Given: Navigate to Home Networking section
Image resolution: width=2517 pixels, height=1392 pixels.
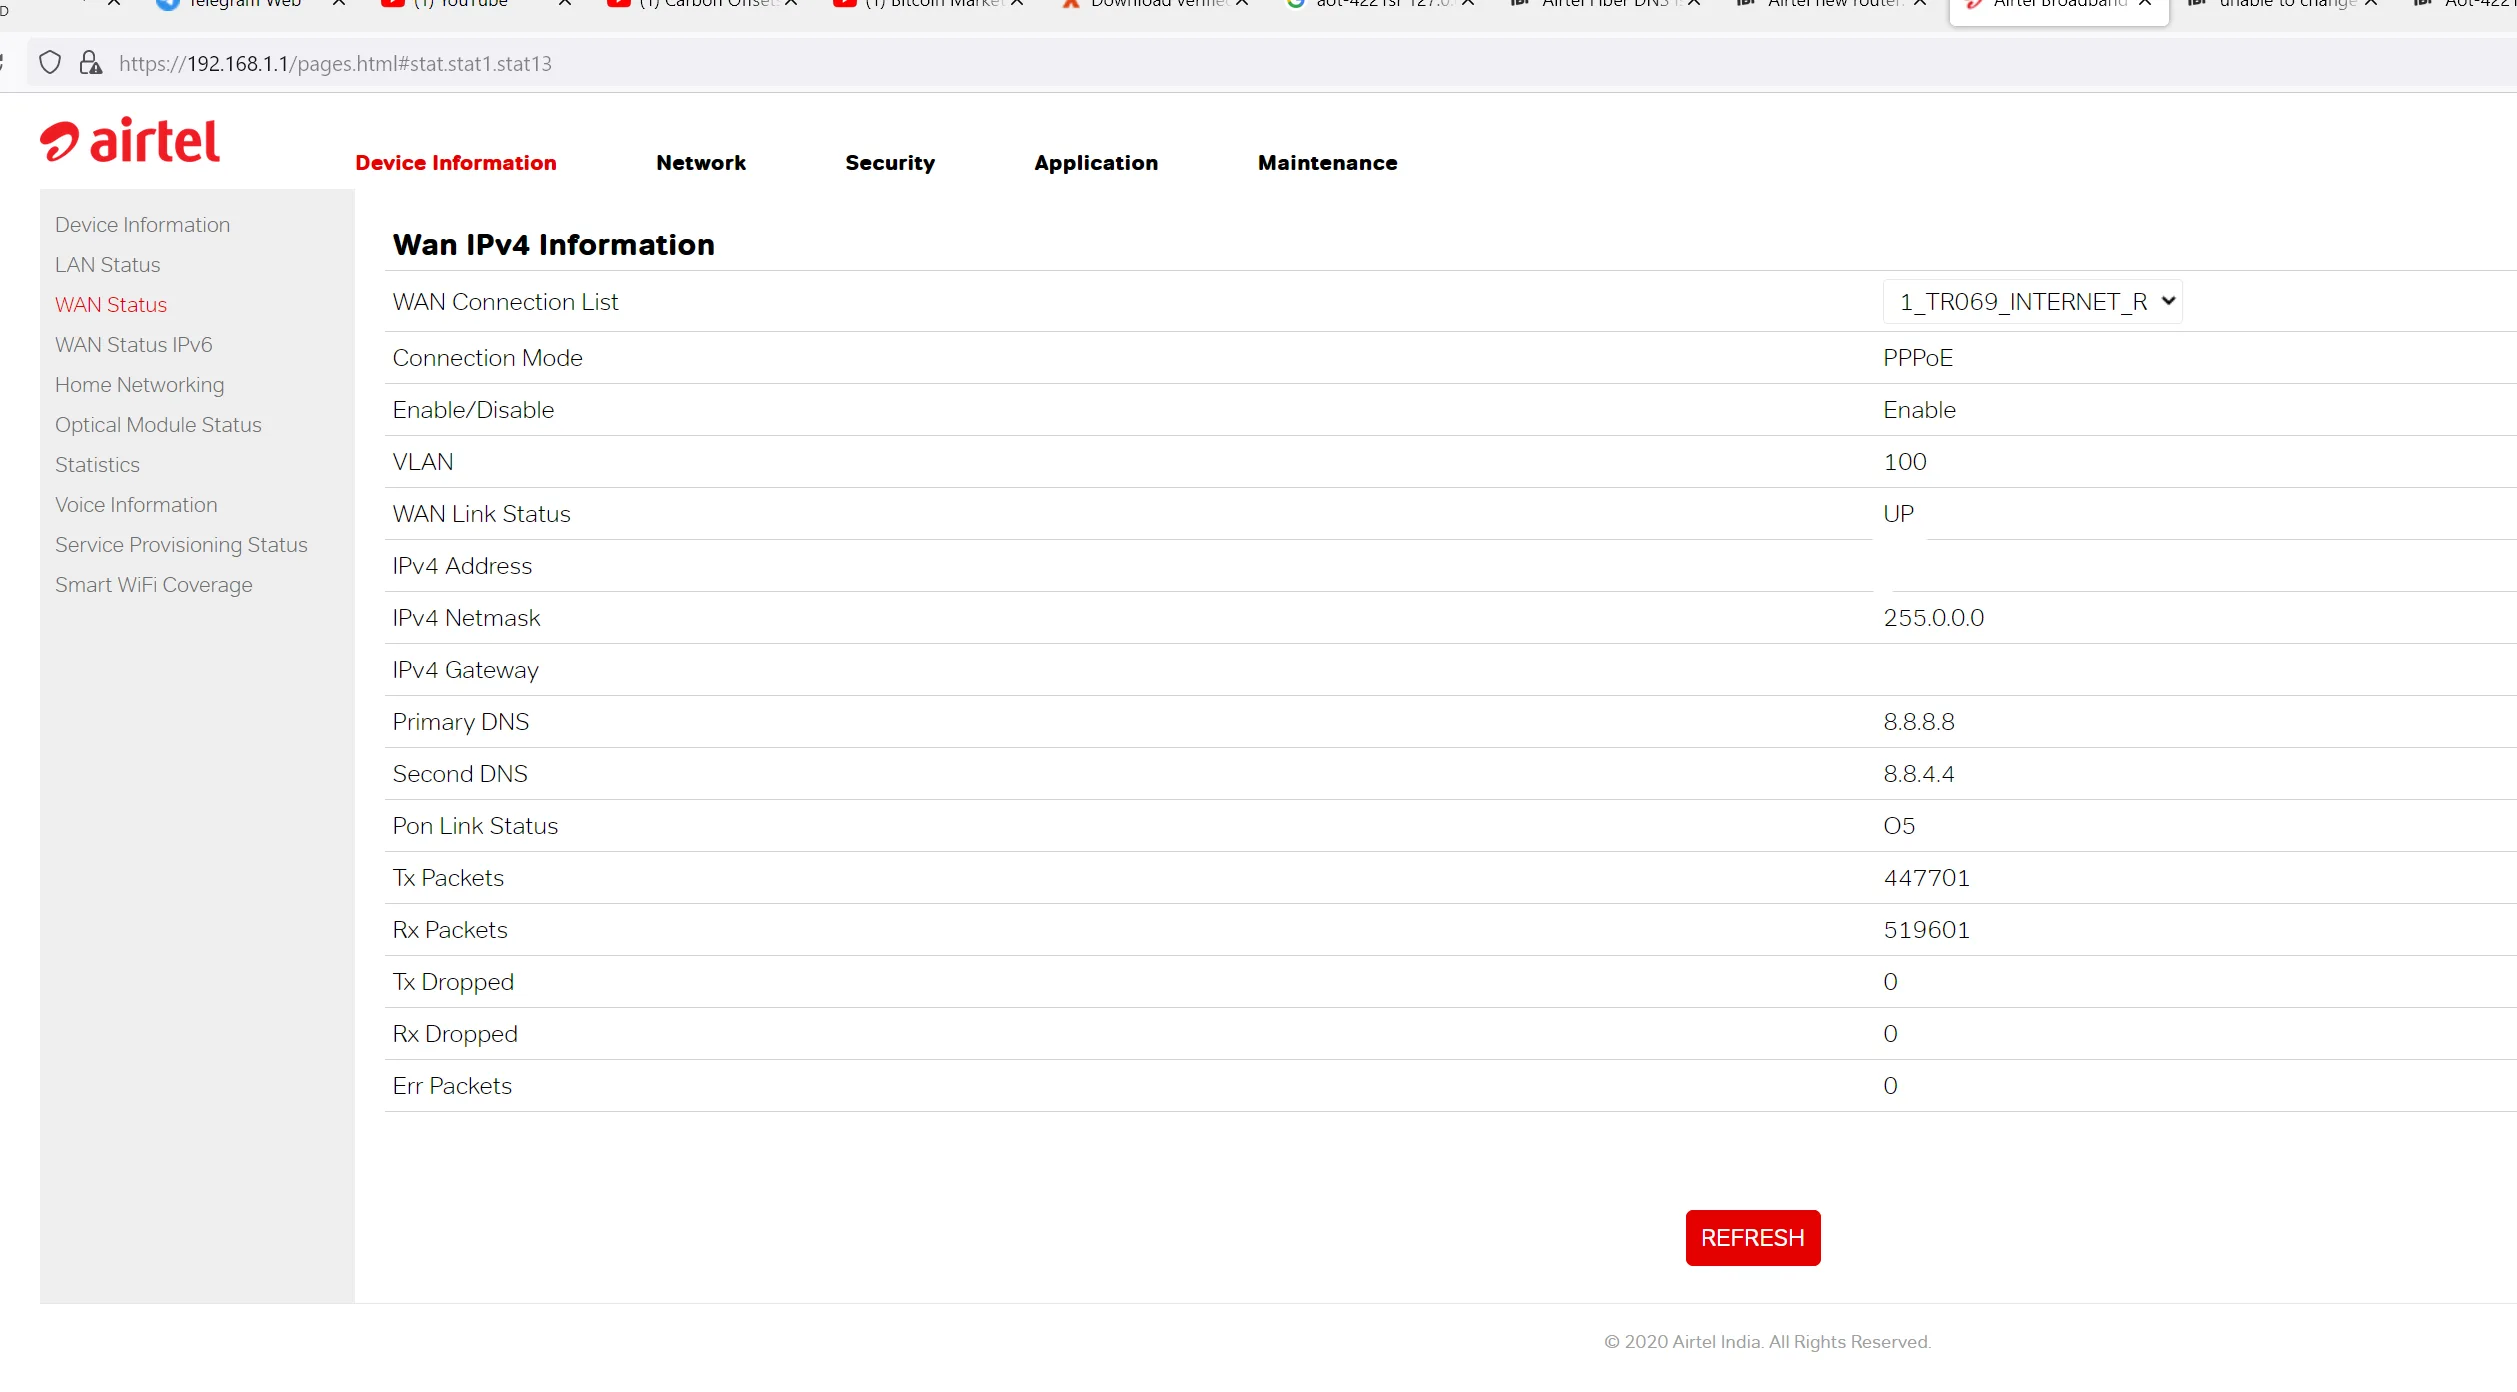Looking at the screenshot, I should tap(139, 384).
